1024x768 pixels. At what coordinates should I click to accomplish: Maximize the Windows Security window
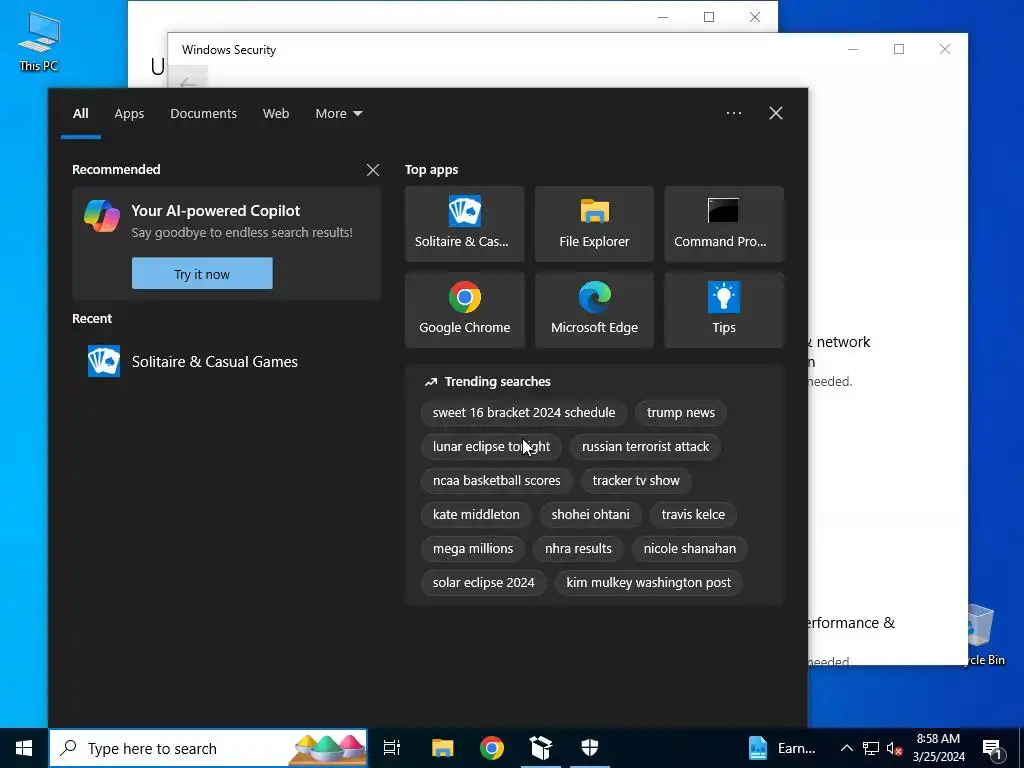(899, 50)
